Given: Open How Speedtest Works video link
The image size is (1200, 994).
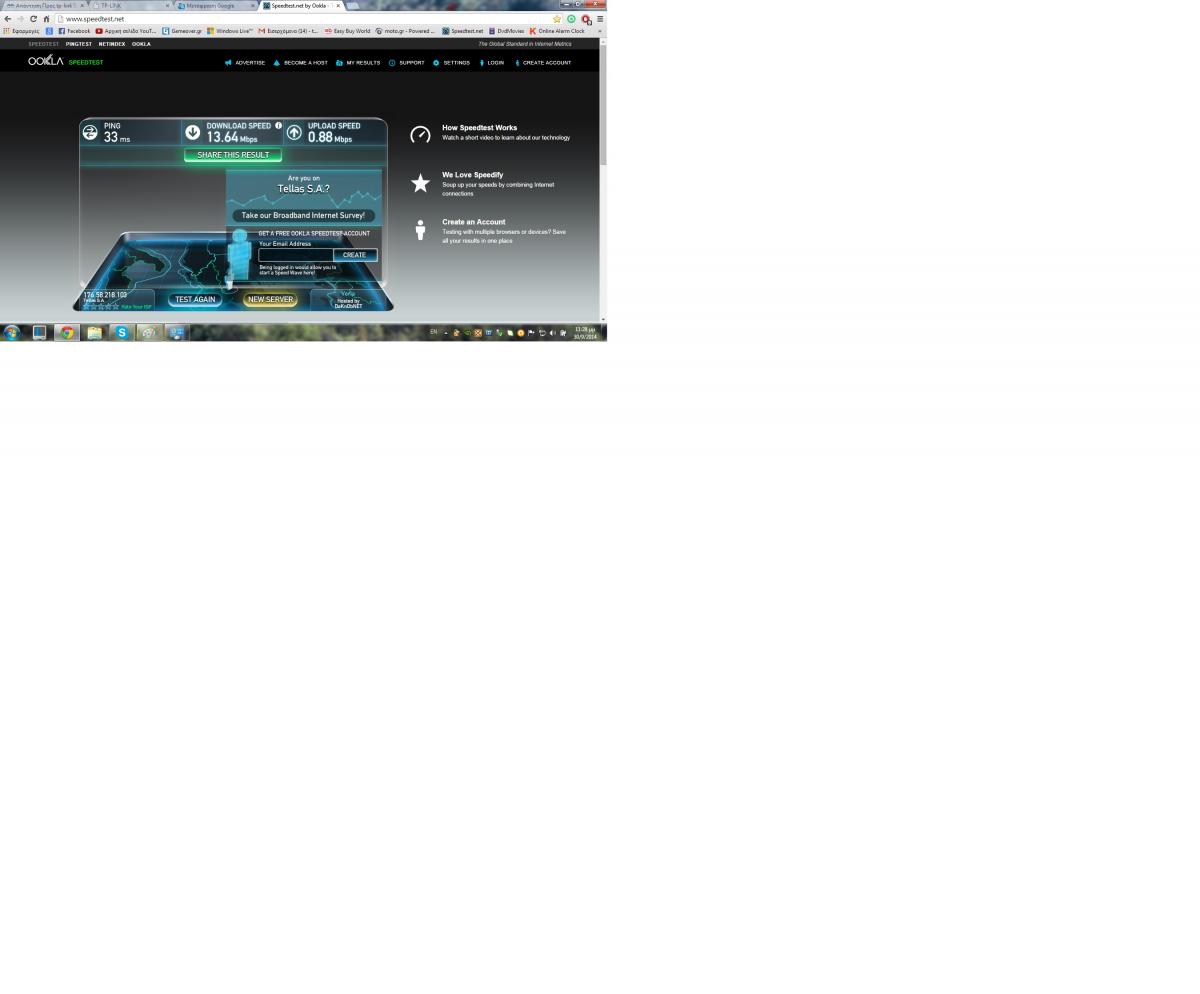Looking at the screenshot, I should (480, 128).
